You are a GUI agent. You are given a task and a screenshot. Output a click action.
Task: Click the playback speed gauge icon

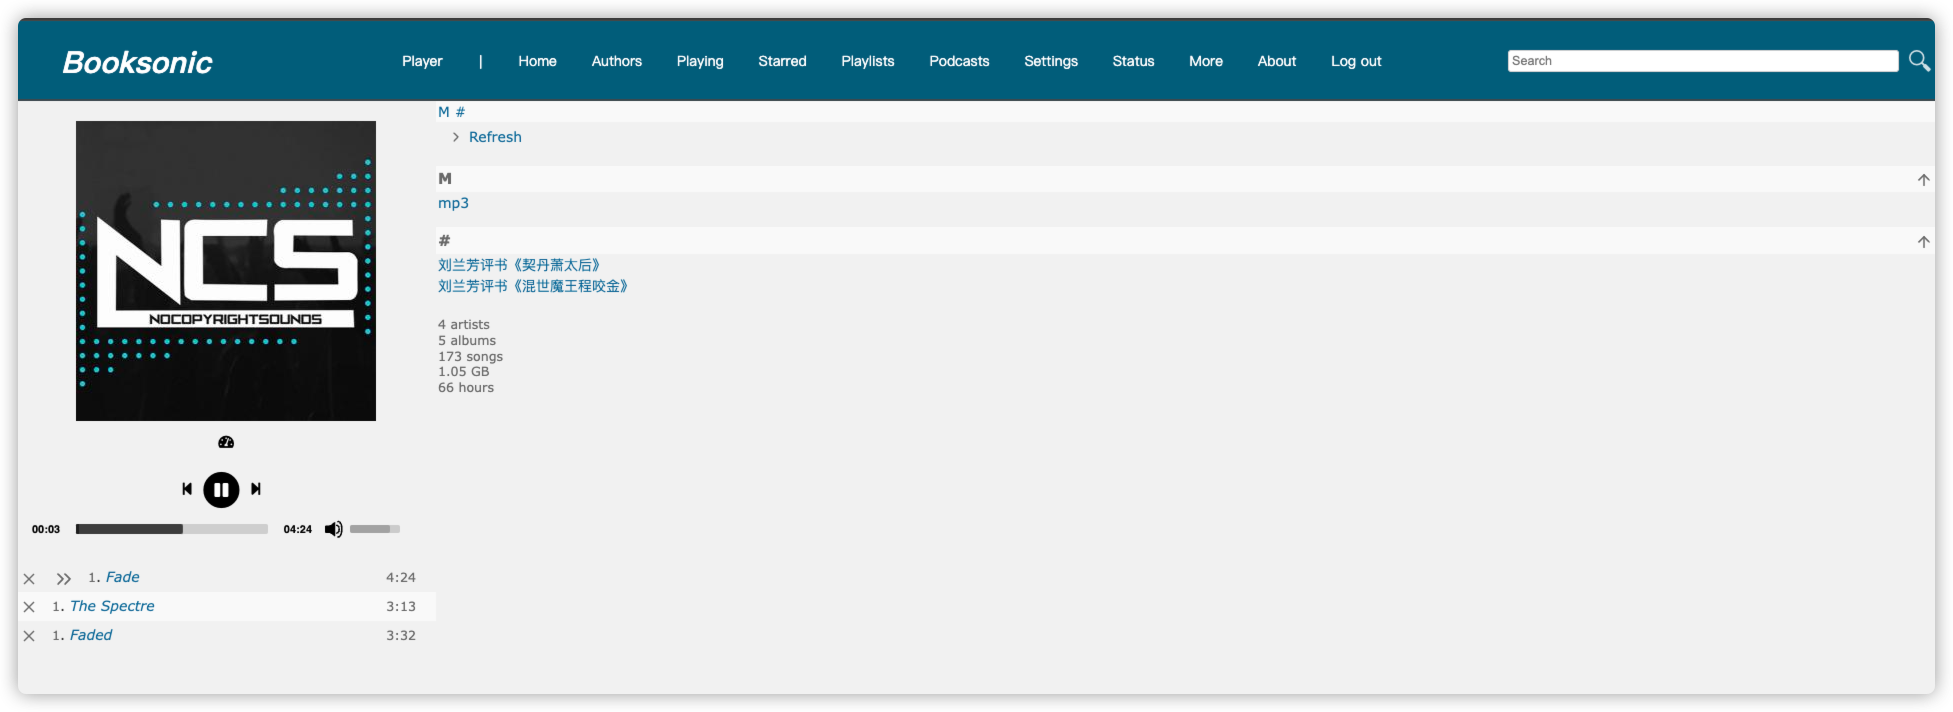[x=226, y=442]
